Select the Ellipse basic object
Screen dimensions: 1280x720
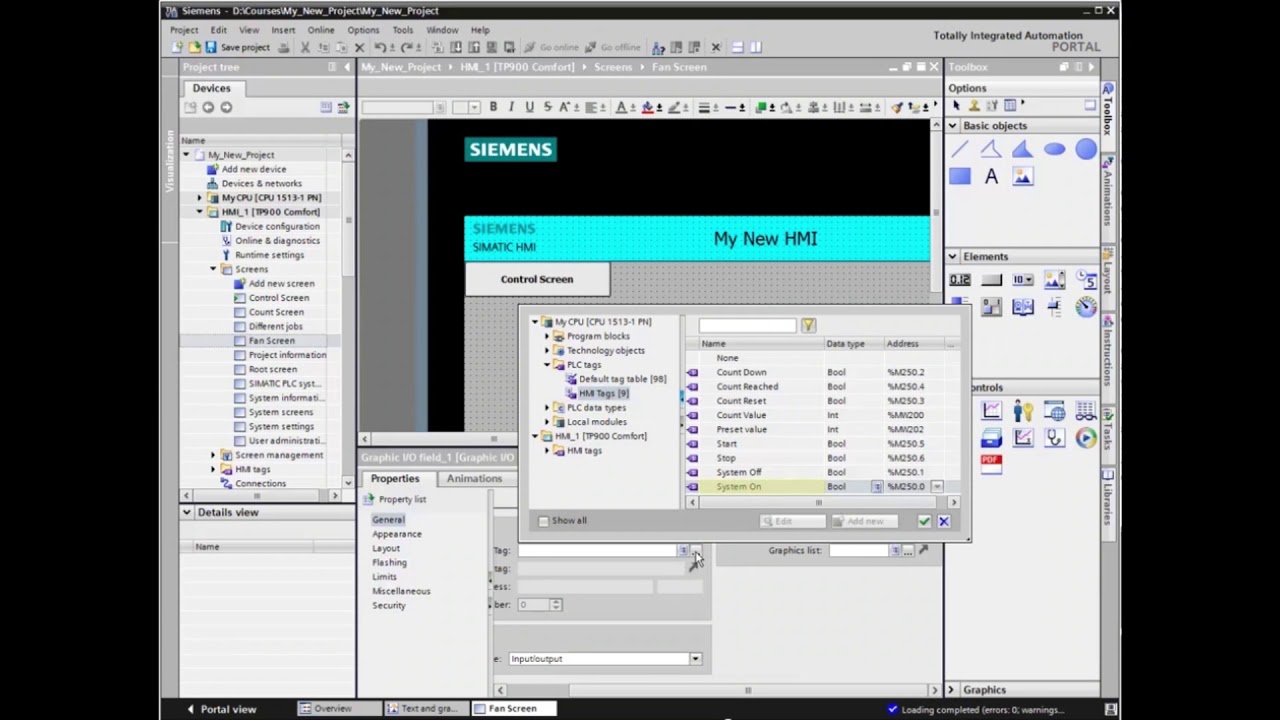click(x=1054, y=150)
